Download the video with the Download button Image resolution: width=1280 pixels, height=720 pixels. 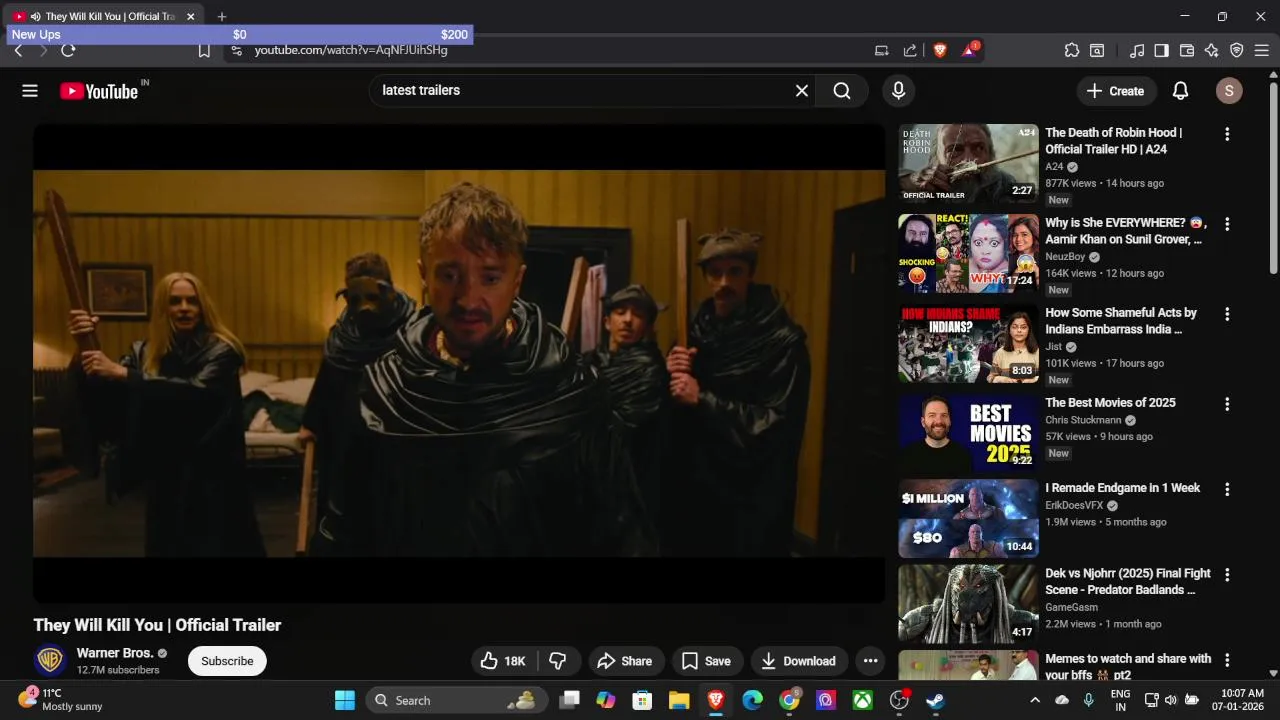(799, 661)
